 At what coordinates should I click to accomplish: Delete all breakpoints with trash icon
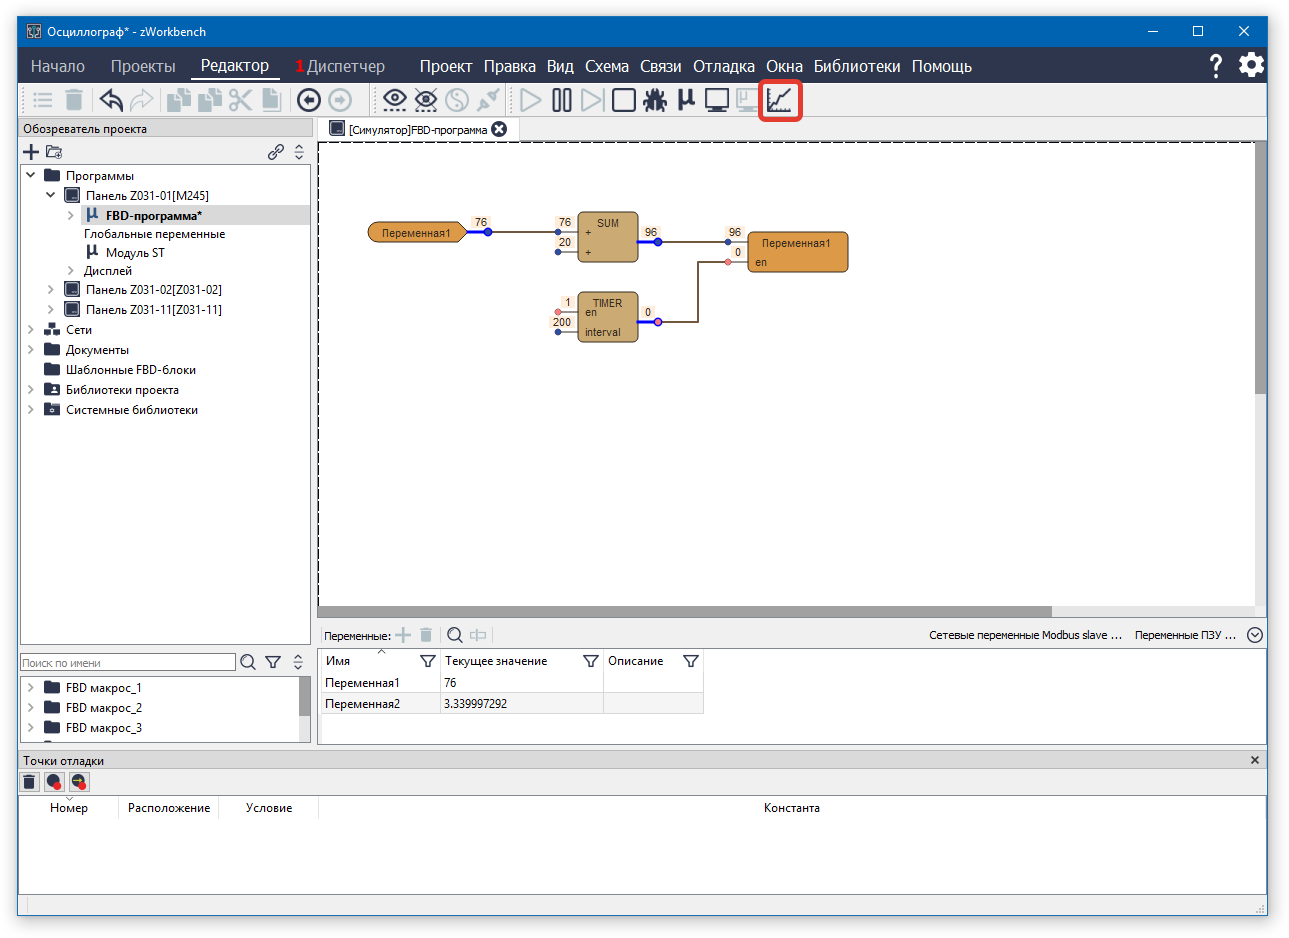click(x=30, y=782)
